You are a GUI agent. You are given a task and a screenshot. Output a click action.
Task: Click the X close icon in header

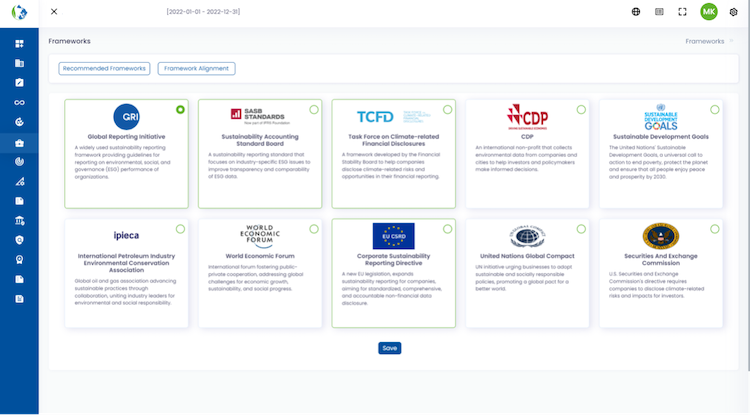coord(54,11)
